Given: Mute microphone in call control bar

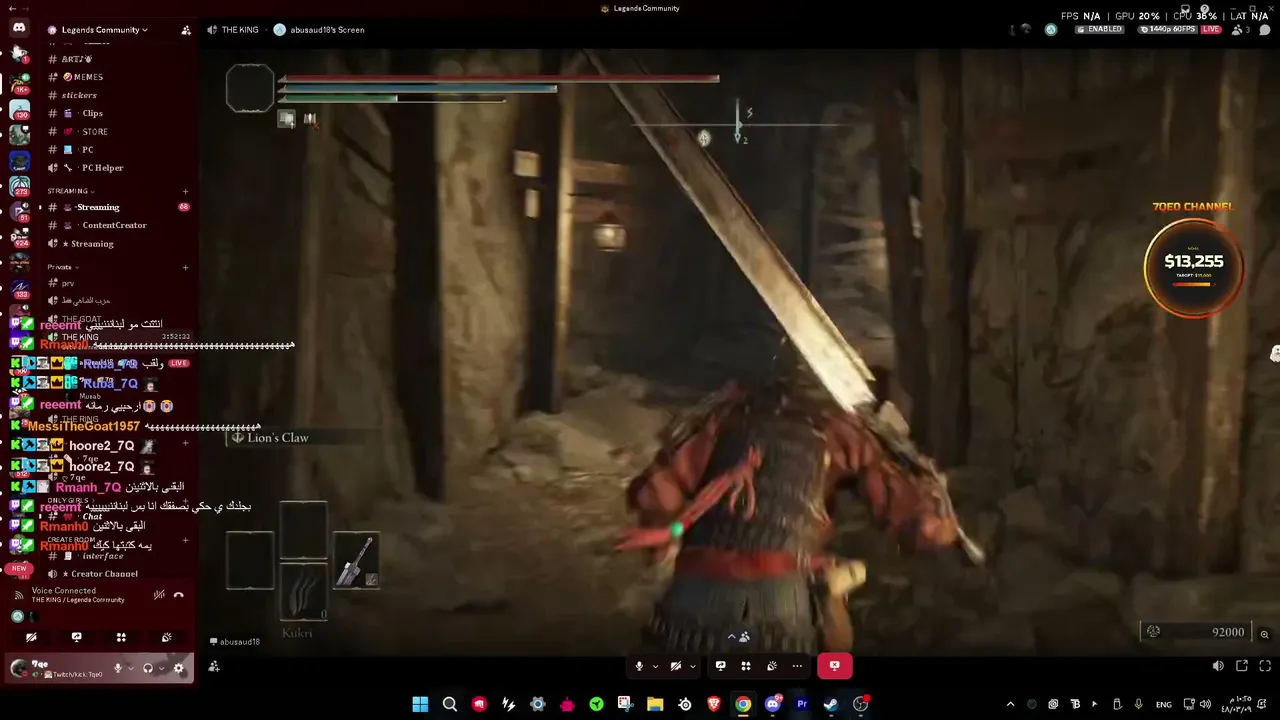Looking at the screenshot, I should (639, 666).
